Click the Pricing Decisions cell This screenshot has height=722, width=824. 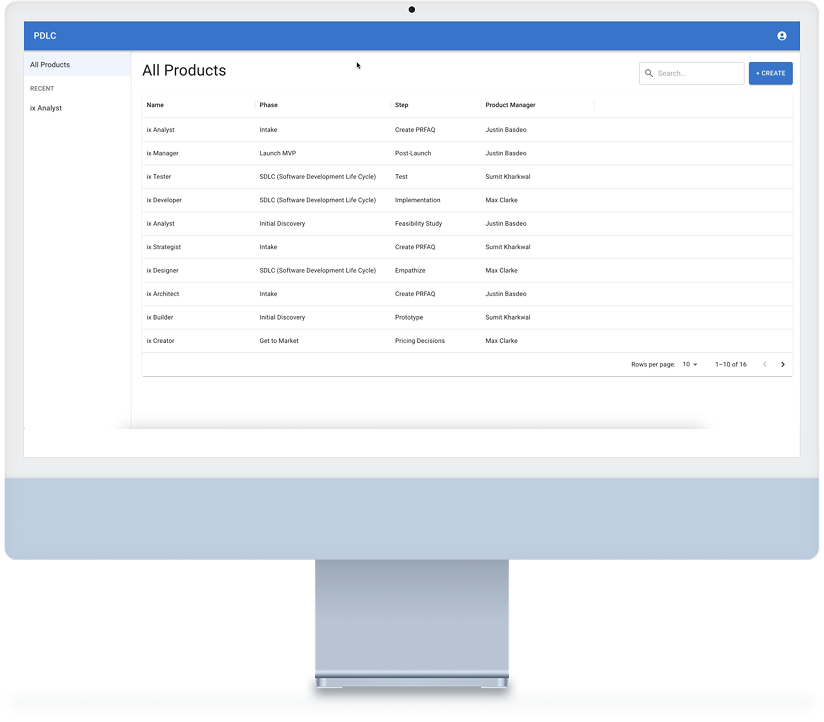point(419,341)
